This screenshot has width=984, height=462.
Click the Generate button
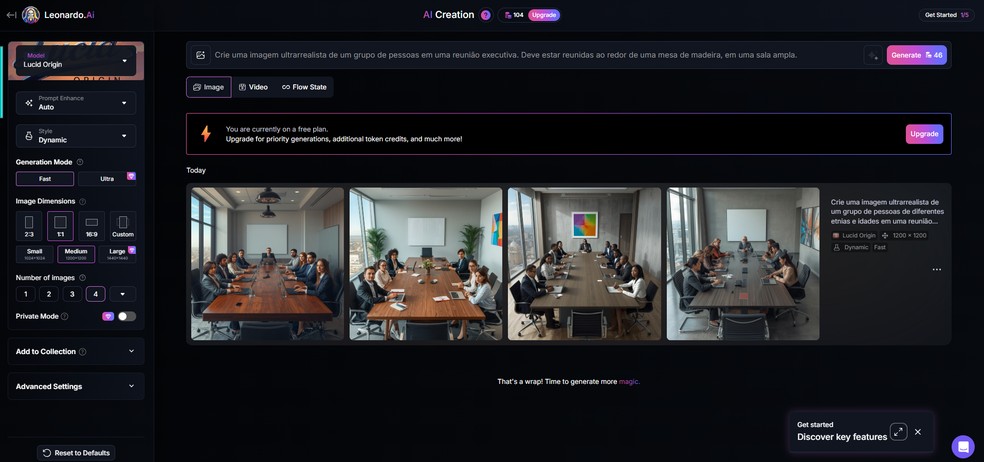click(917, 55)
